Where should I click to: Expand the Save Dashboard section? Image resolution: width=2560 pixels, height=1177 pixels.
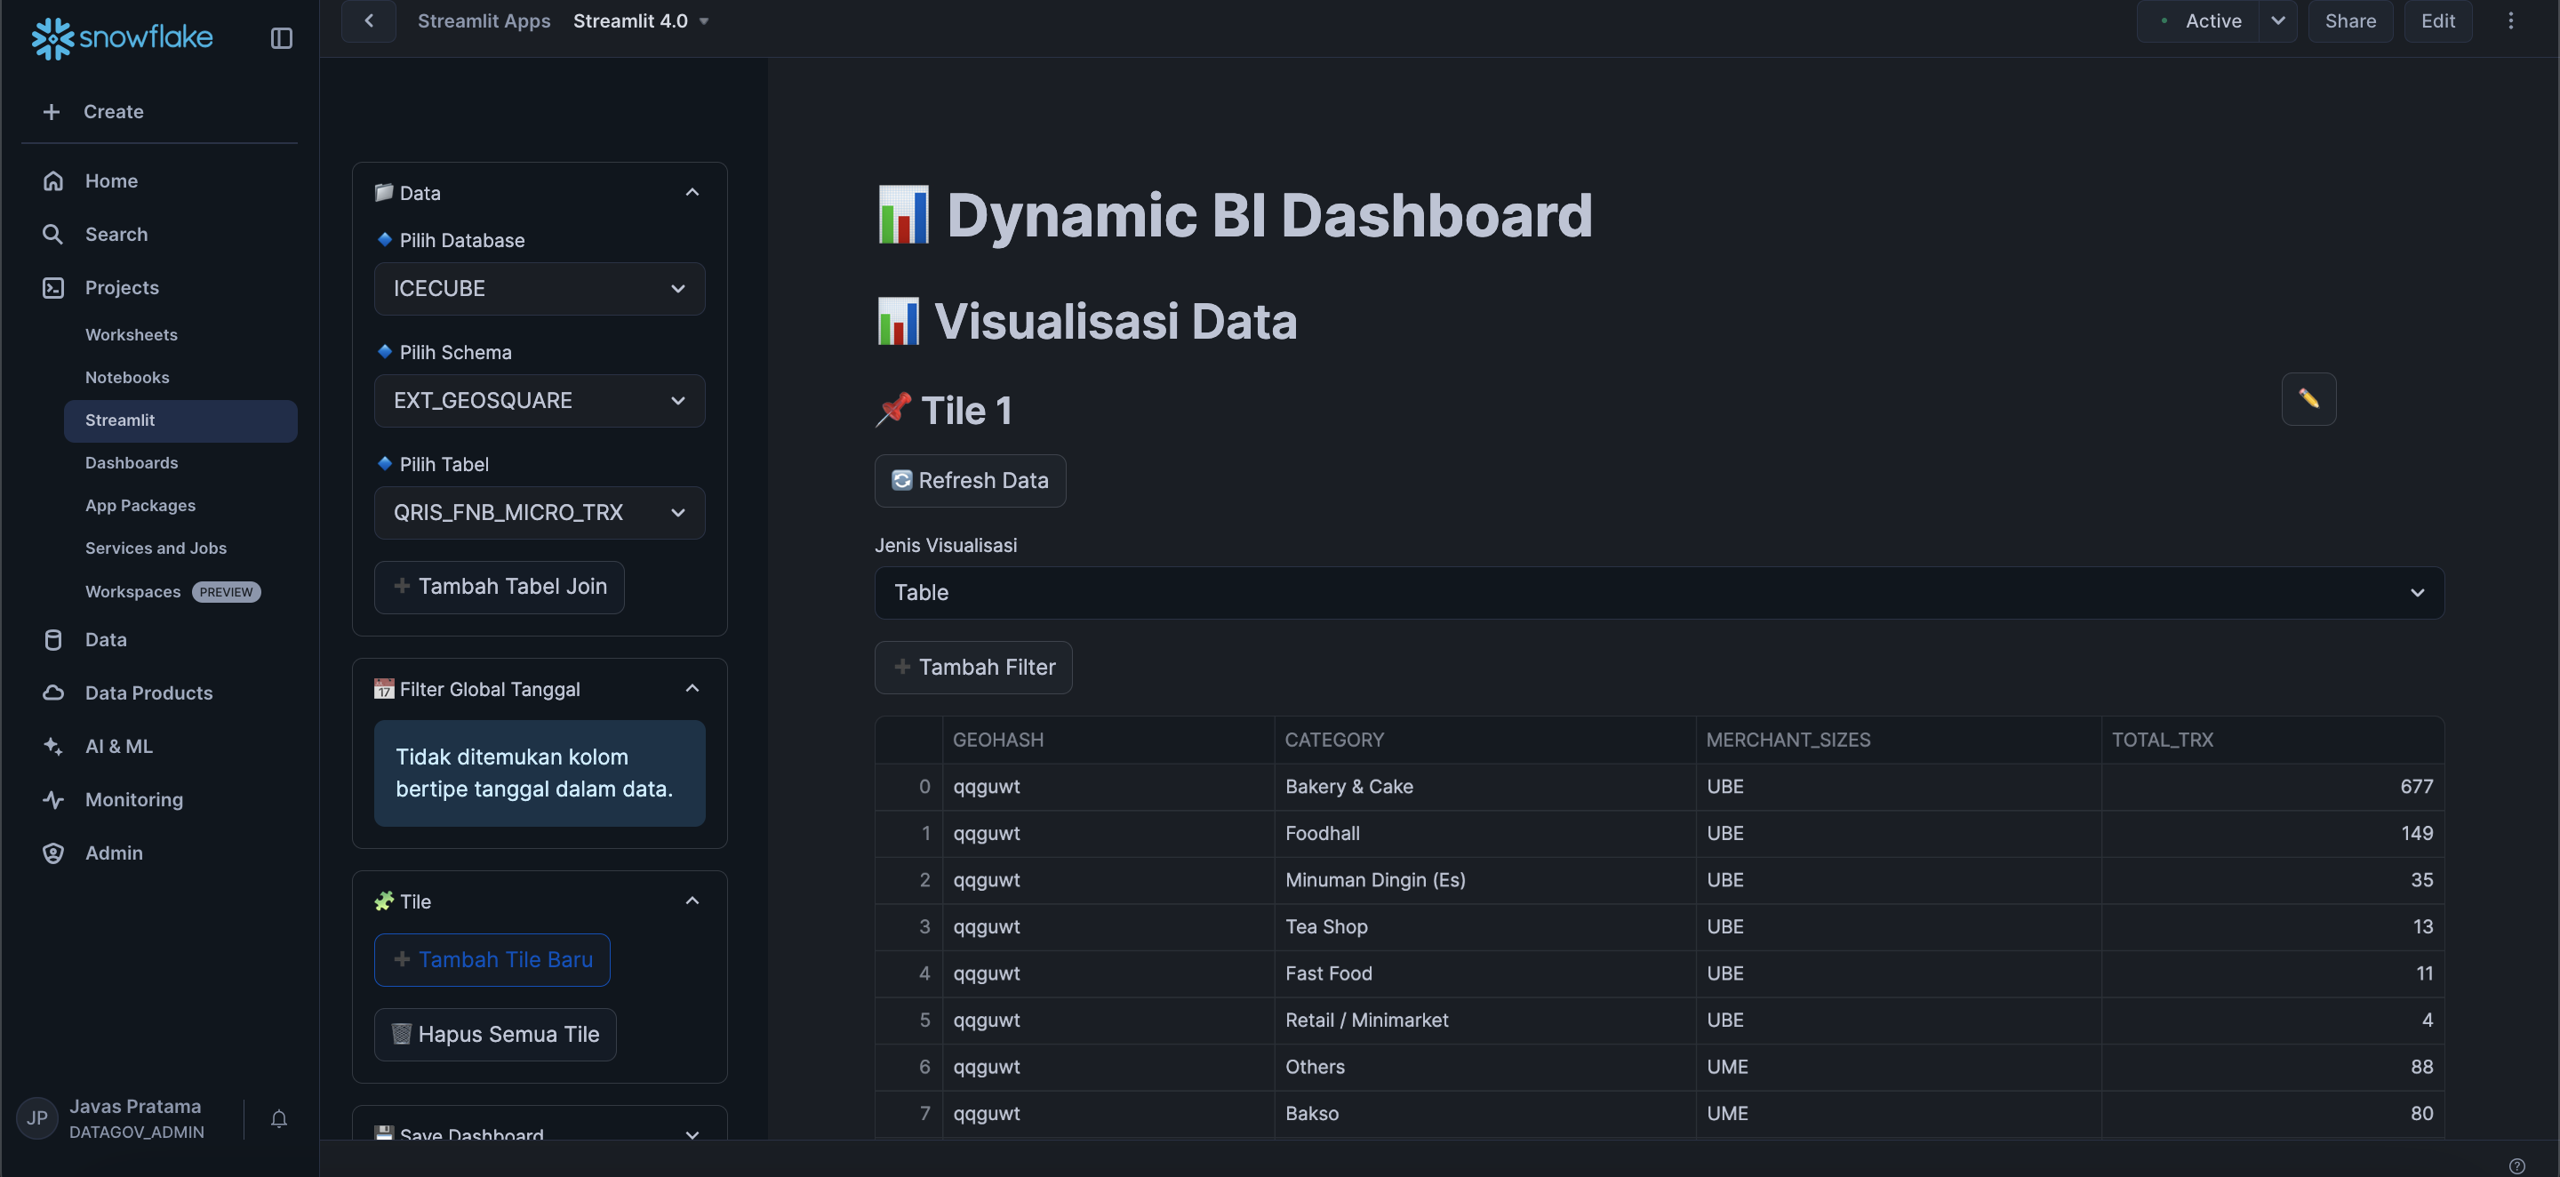click(x=692, y=1135)
